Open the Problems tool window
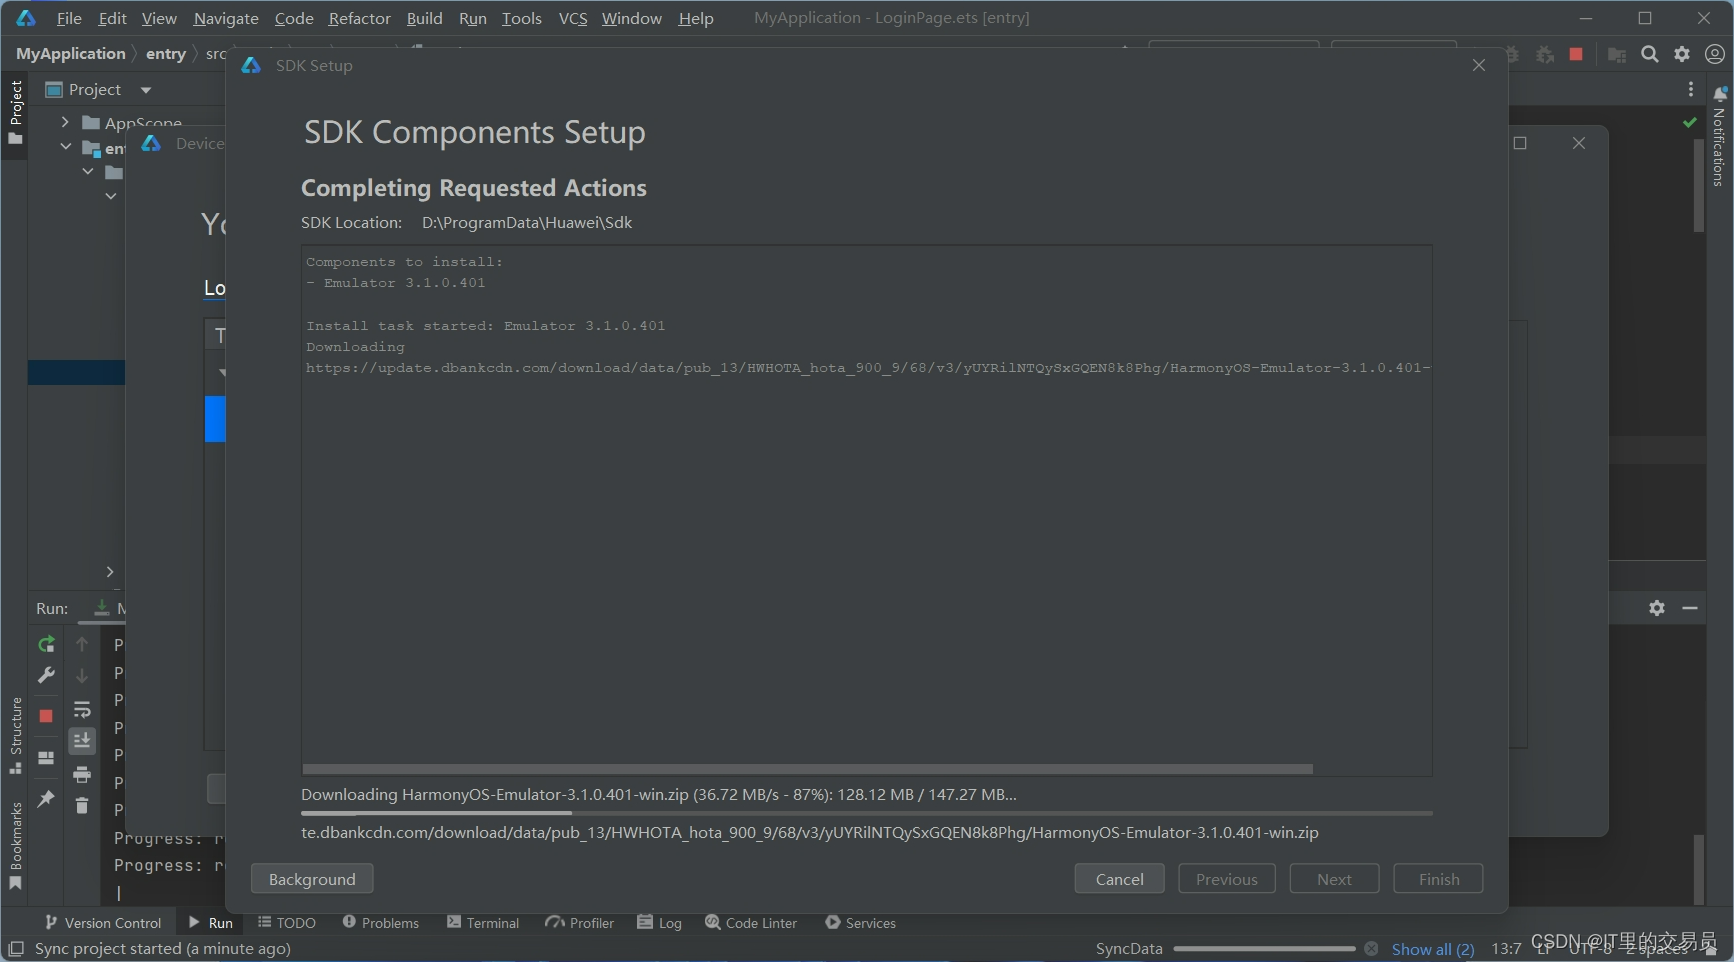 coord(381,923)
